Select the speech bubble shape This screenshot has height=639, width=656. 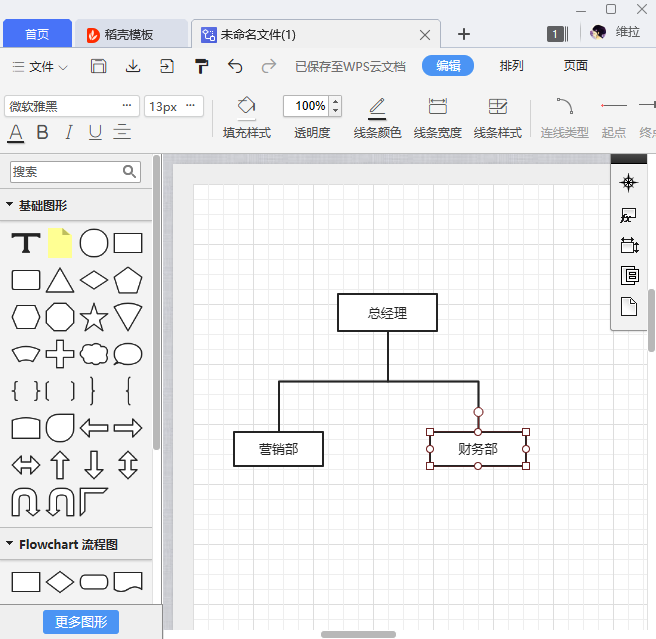tap(128, 354)
